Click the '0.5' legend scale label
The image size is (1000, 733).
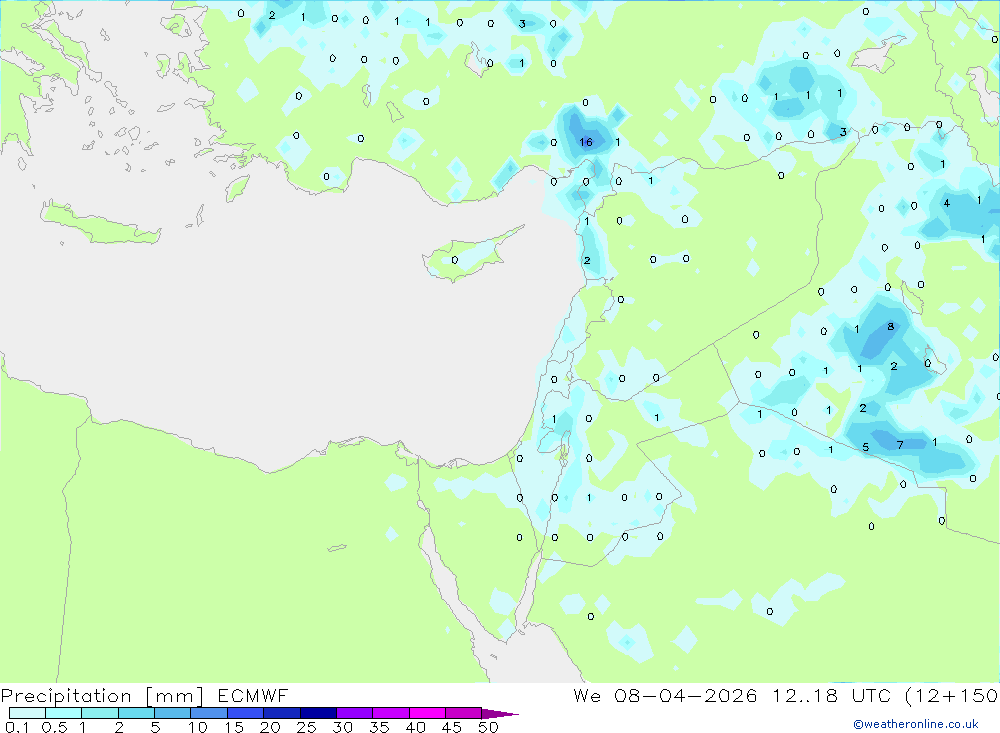click(54, 727)
